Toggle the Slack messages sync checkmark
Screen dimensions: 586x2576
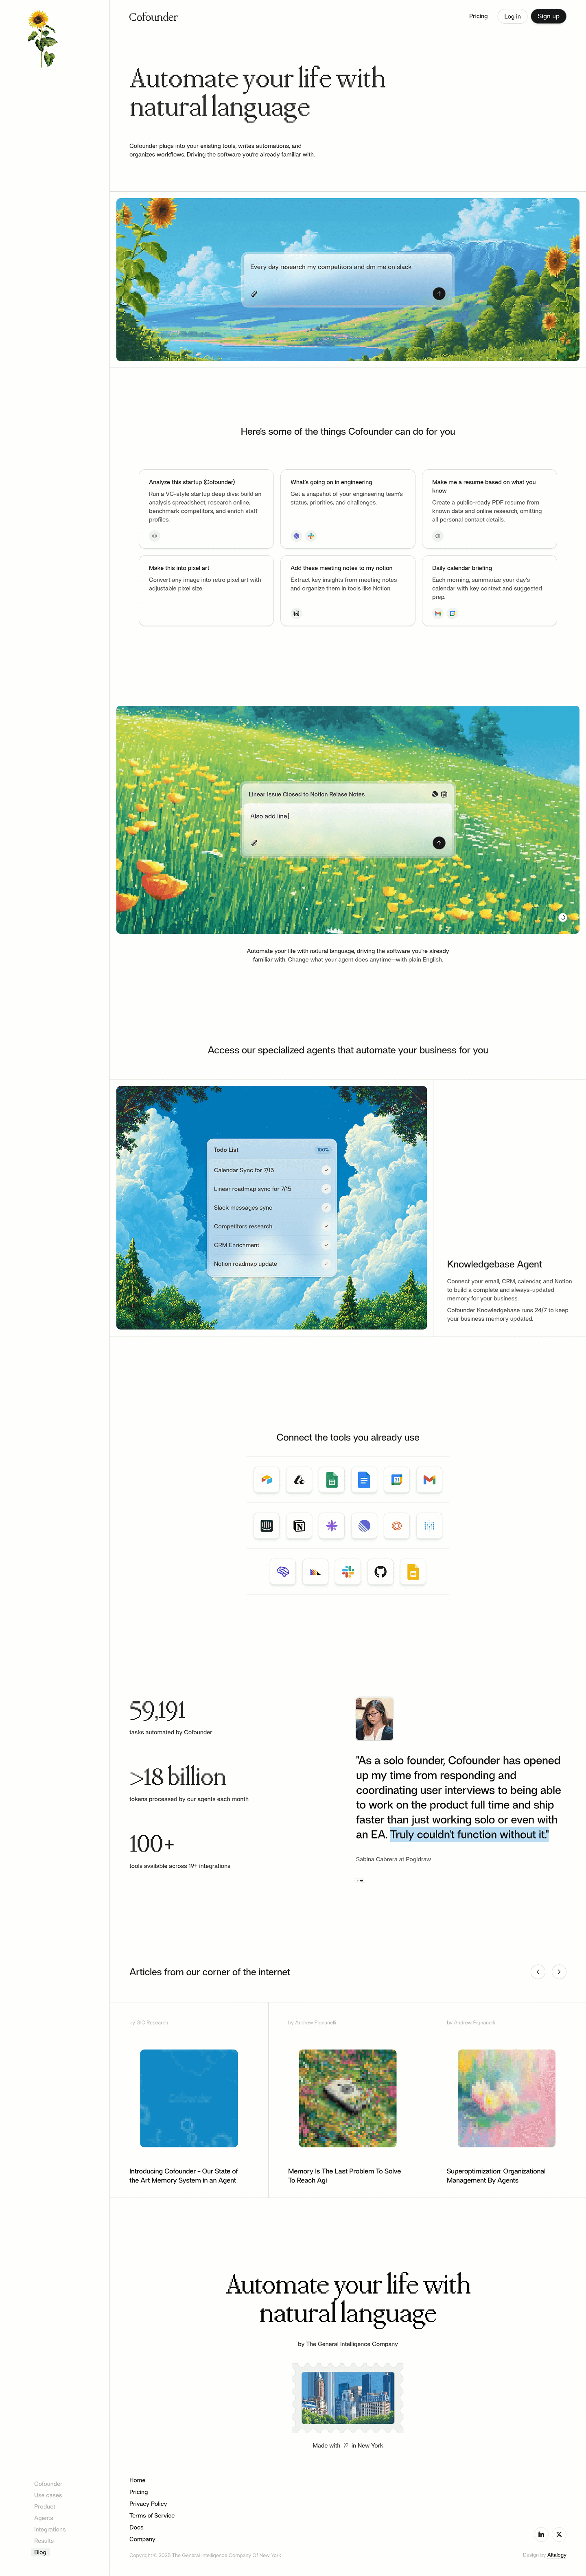325,1208
